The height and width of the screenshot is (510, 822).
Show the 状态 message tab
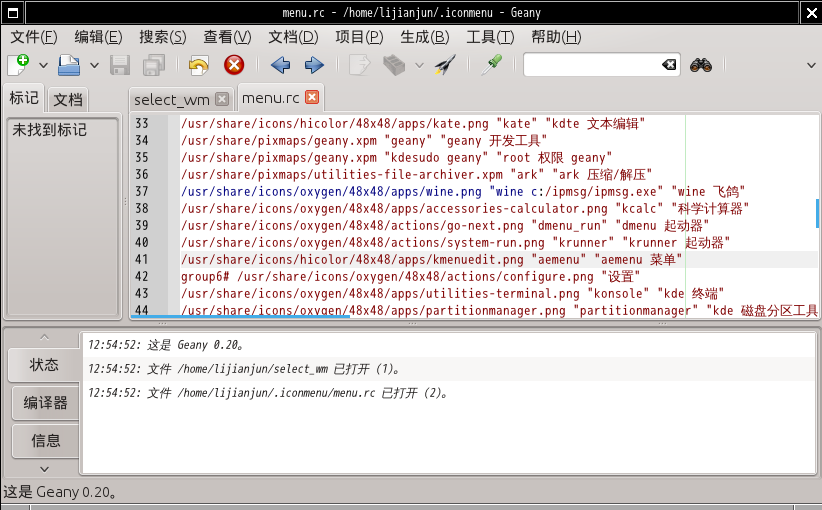pos(44,364)
